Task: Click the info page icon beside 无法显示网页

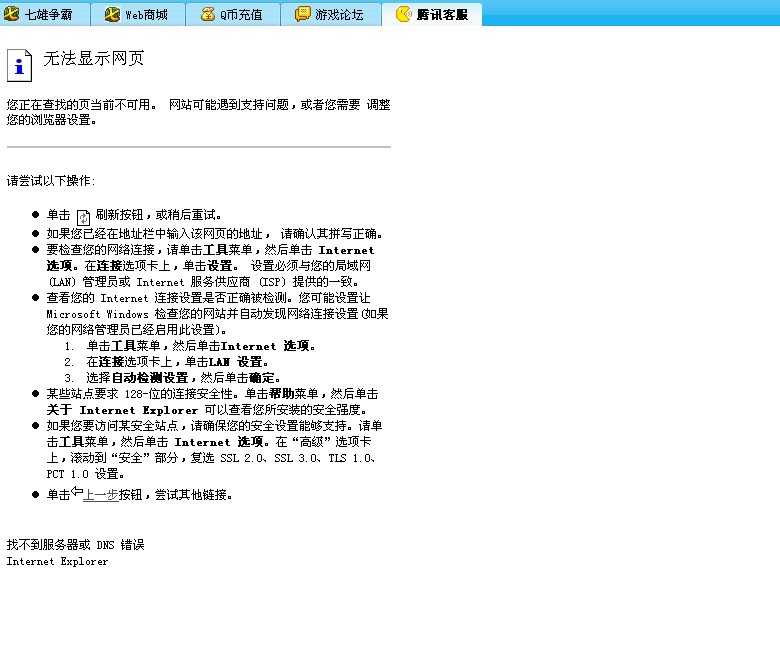Action: tap(19, 65)
